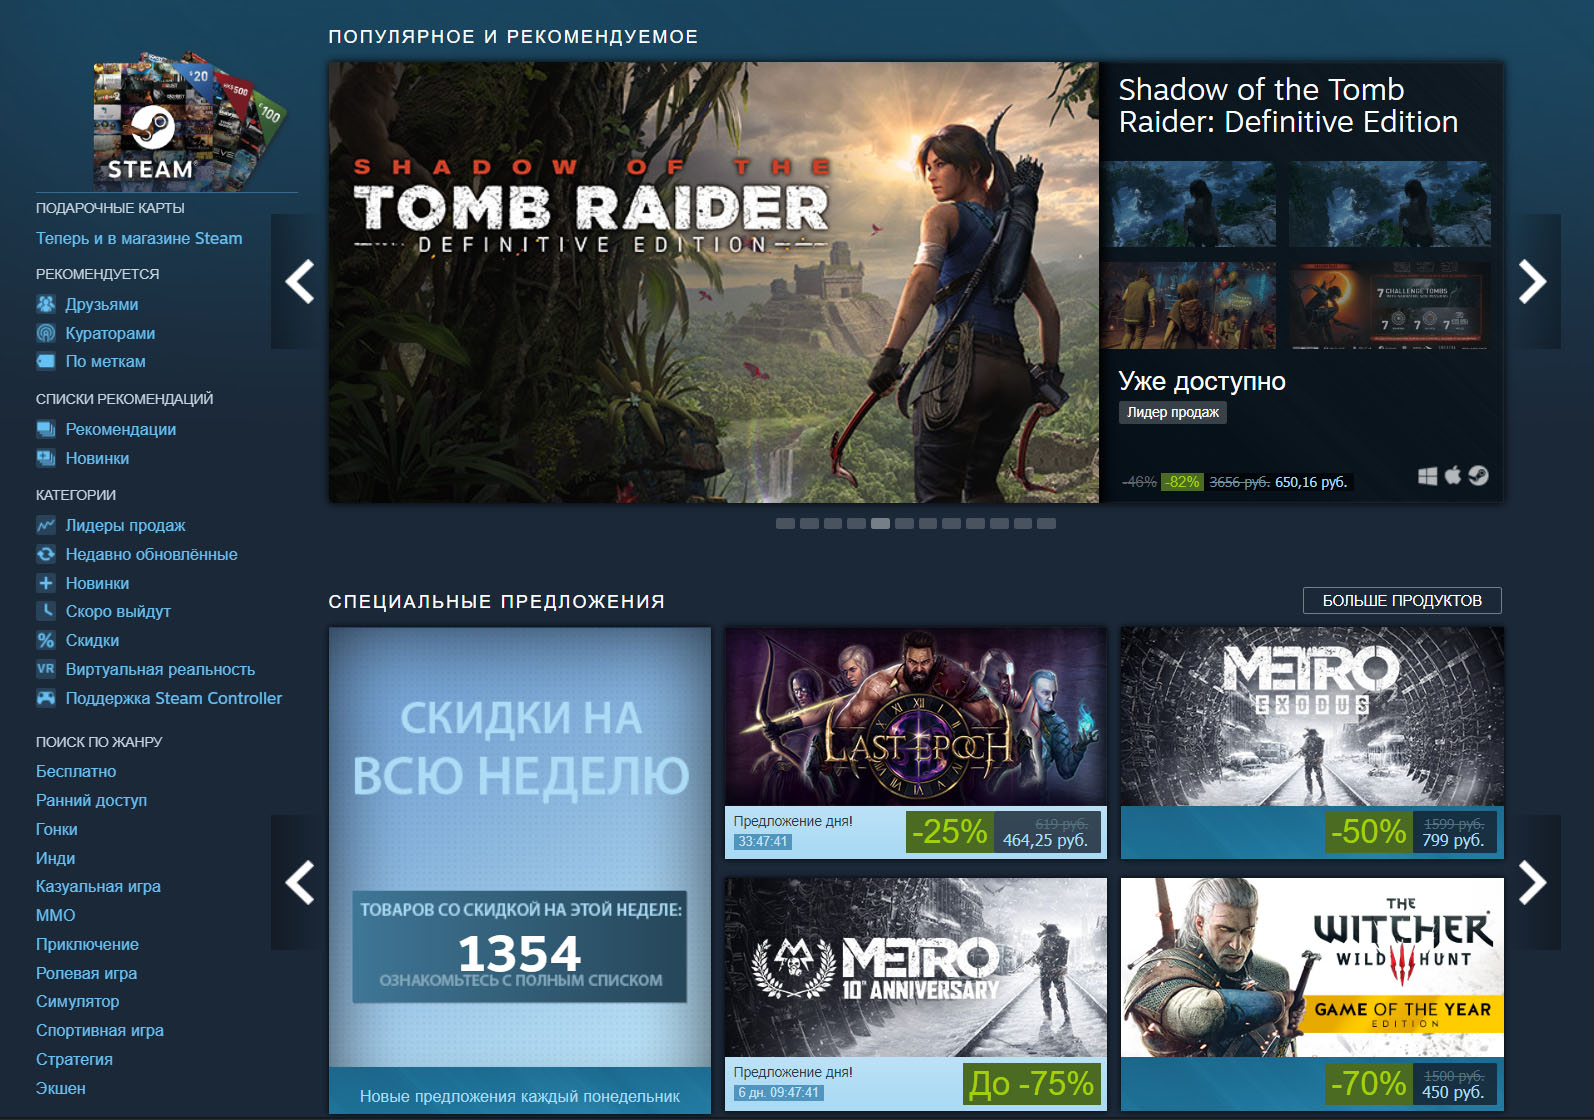Click the Лидеры продаж chart icon
Image resolution: width=1594 pixels, height=1120 pixels.
coord(46,525)
